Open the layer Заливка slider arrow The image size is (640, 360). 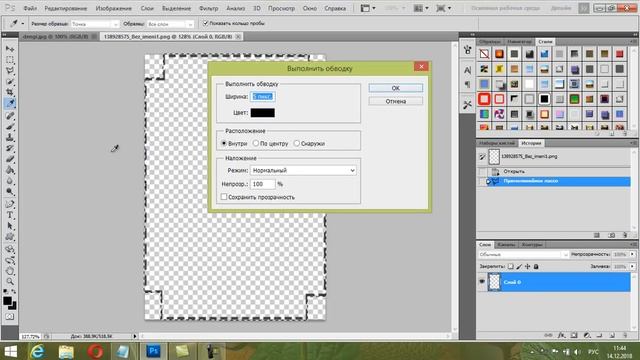click(632, 266)
